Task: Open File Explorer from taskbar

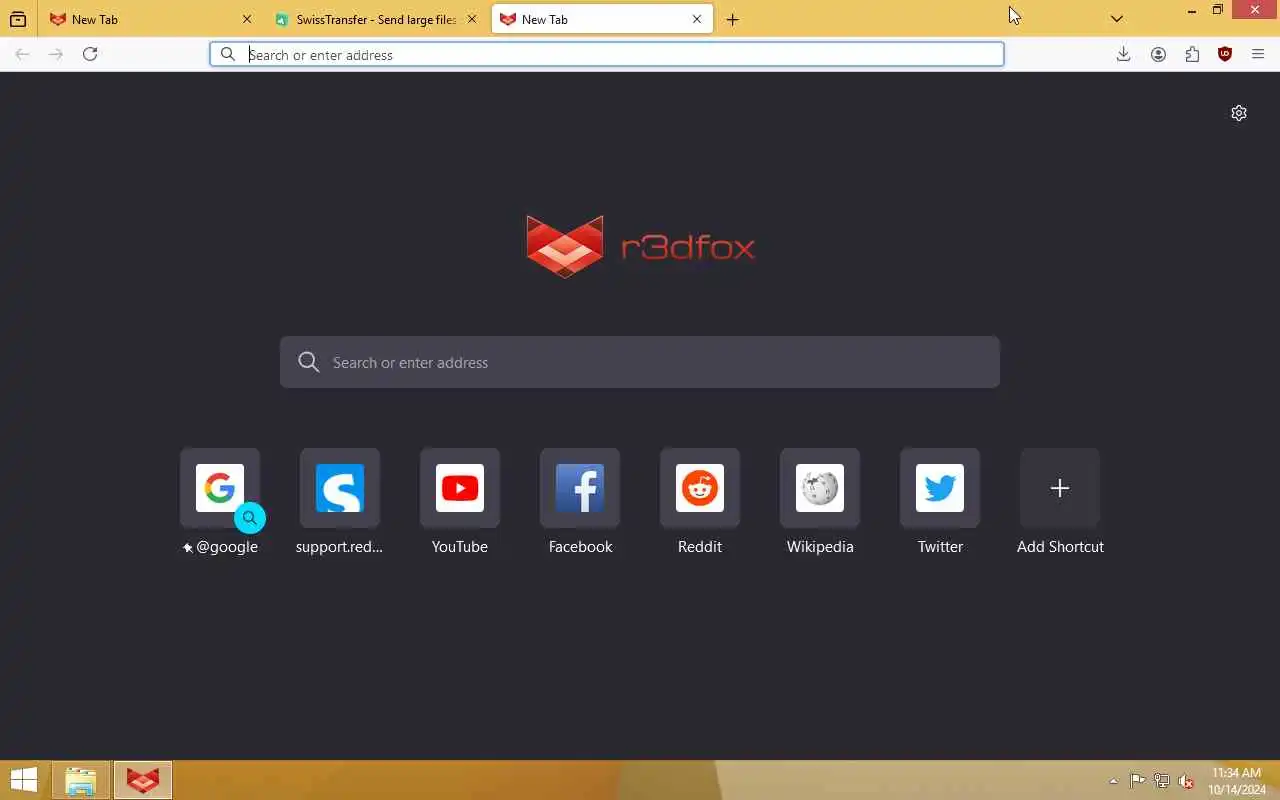Action: 81,780
